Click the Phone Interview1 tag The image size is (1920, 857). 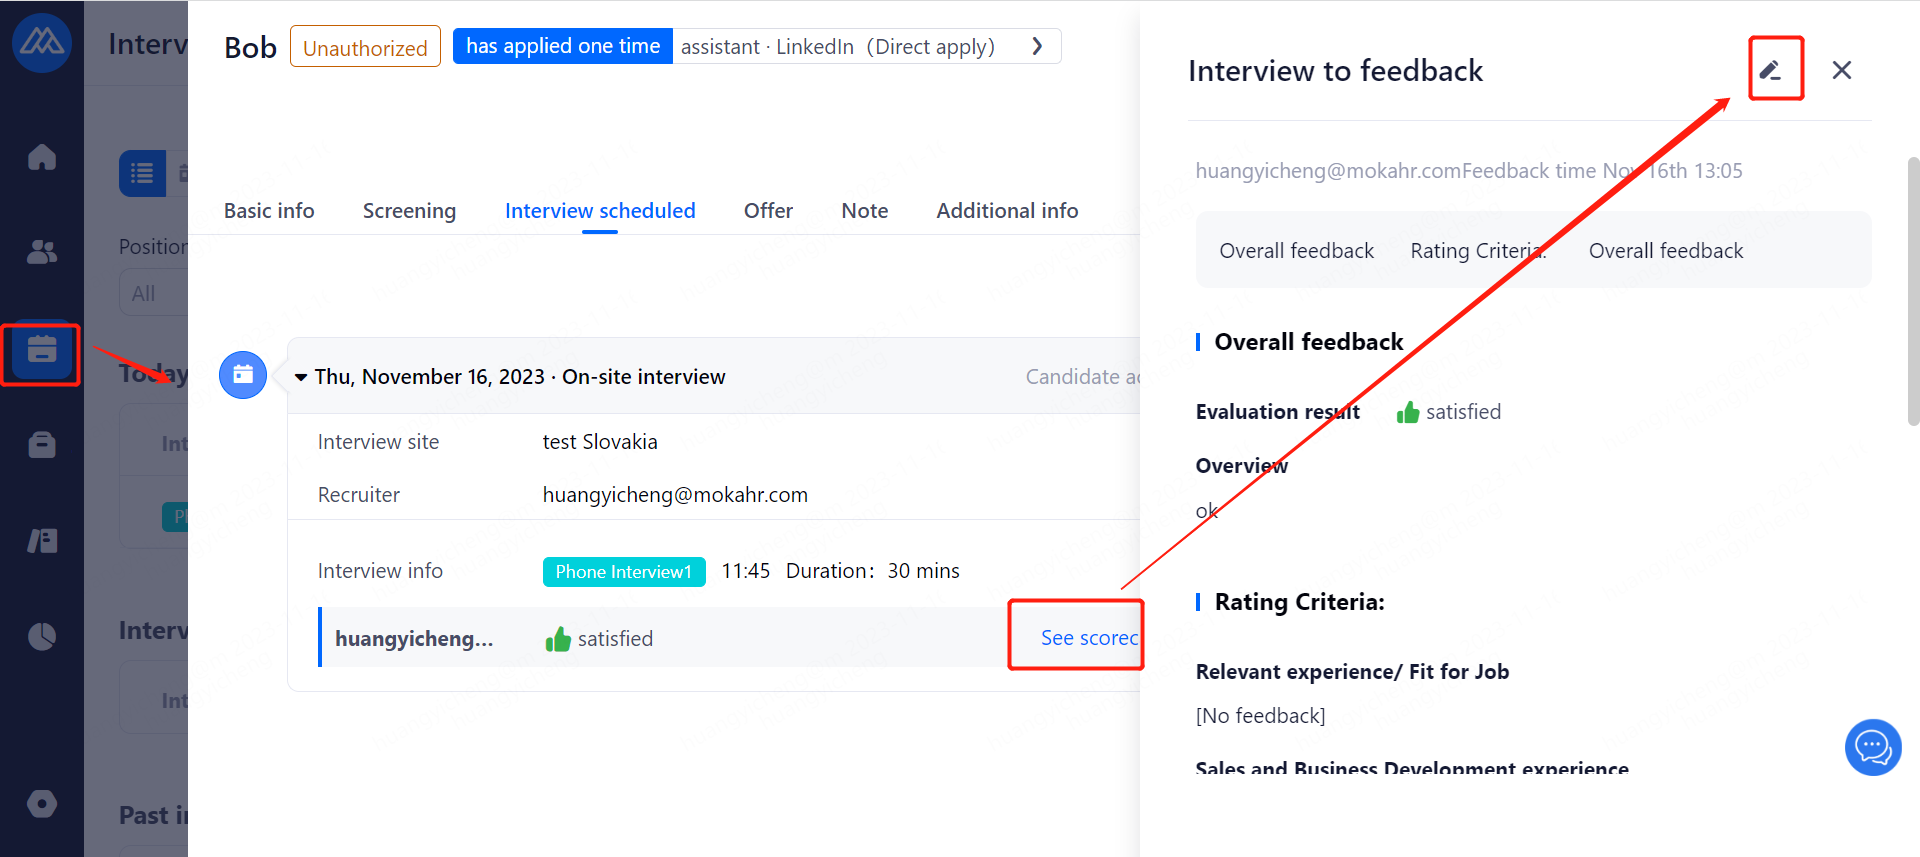pos(624,572)
